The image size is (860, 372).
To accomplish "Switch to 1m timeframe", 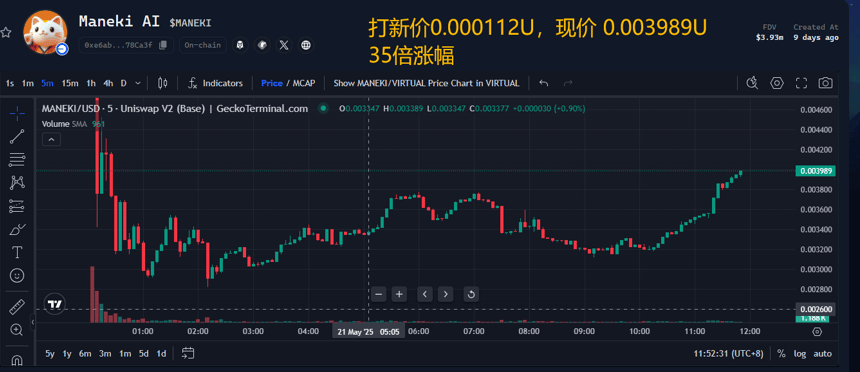I will 27,83.
